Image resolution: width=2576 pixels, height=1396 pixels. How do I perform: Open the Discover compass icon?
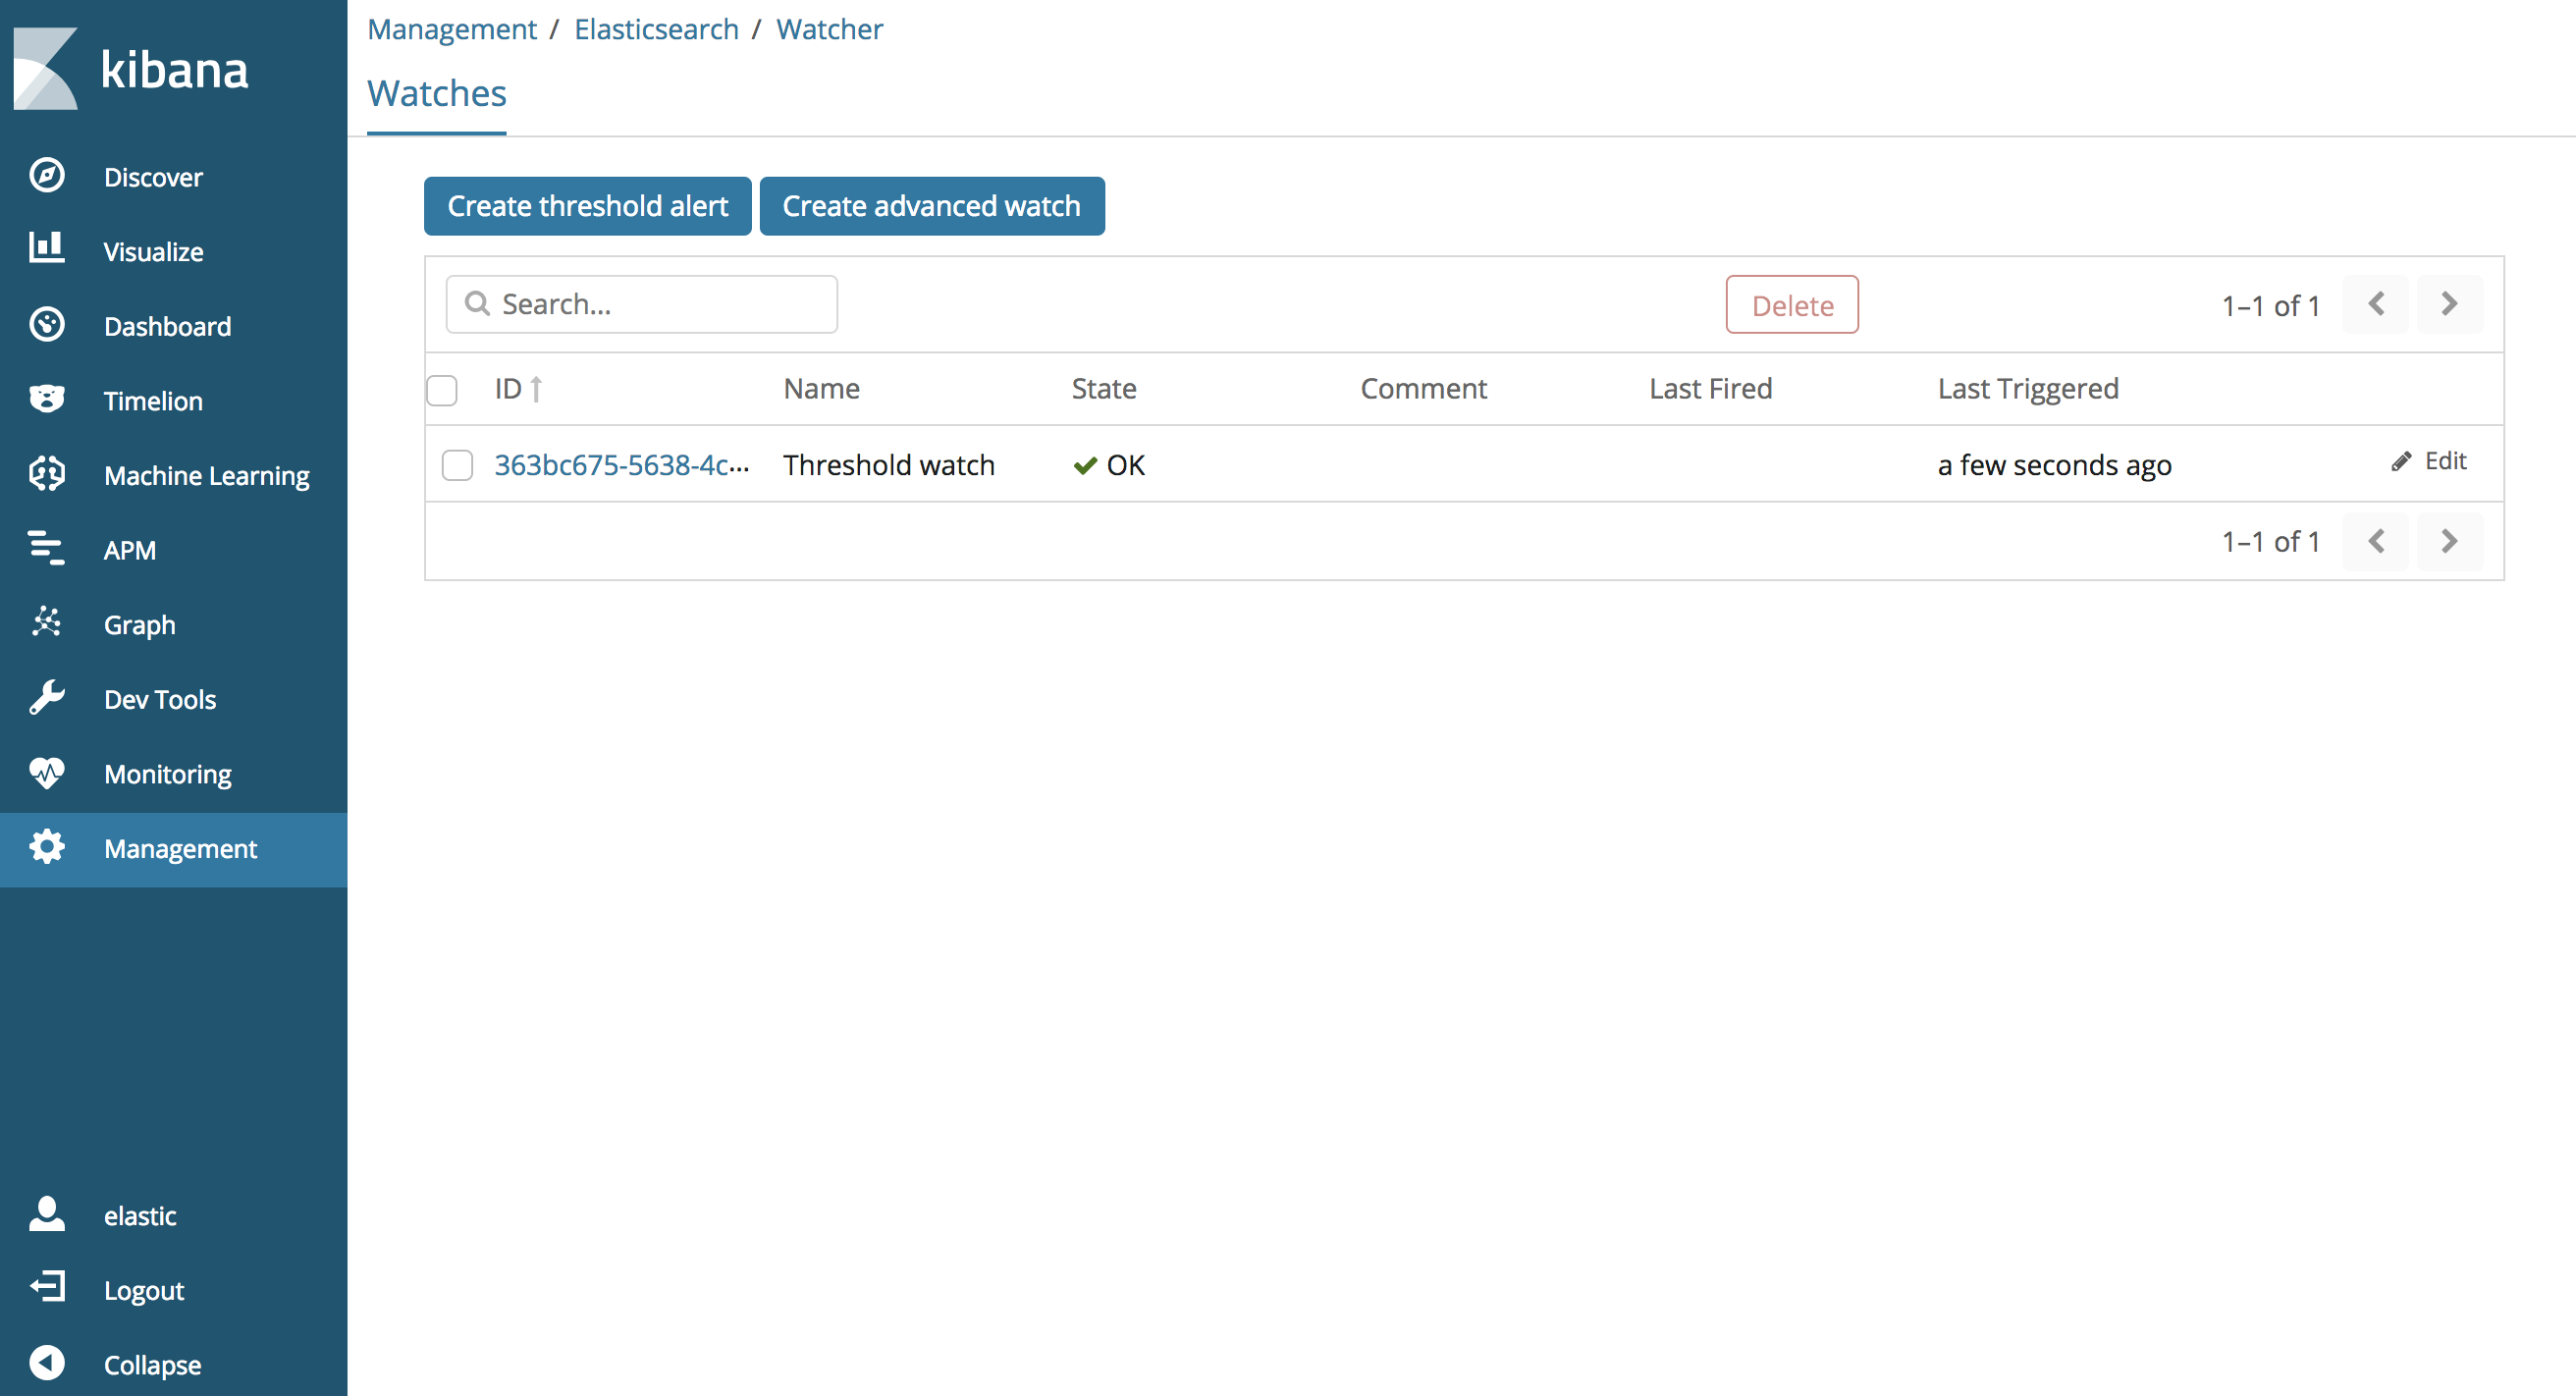tap(47, 176)
